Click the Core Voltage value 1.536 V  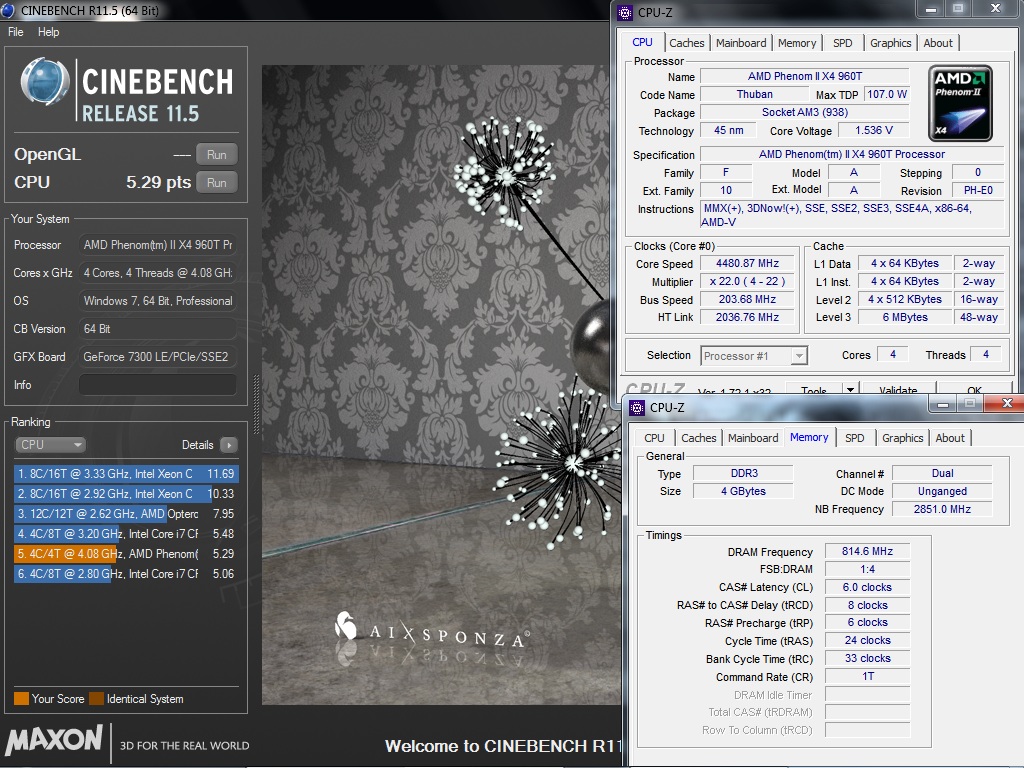[x=873, y=130]
